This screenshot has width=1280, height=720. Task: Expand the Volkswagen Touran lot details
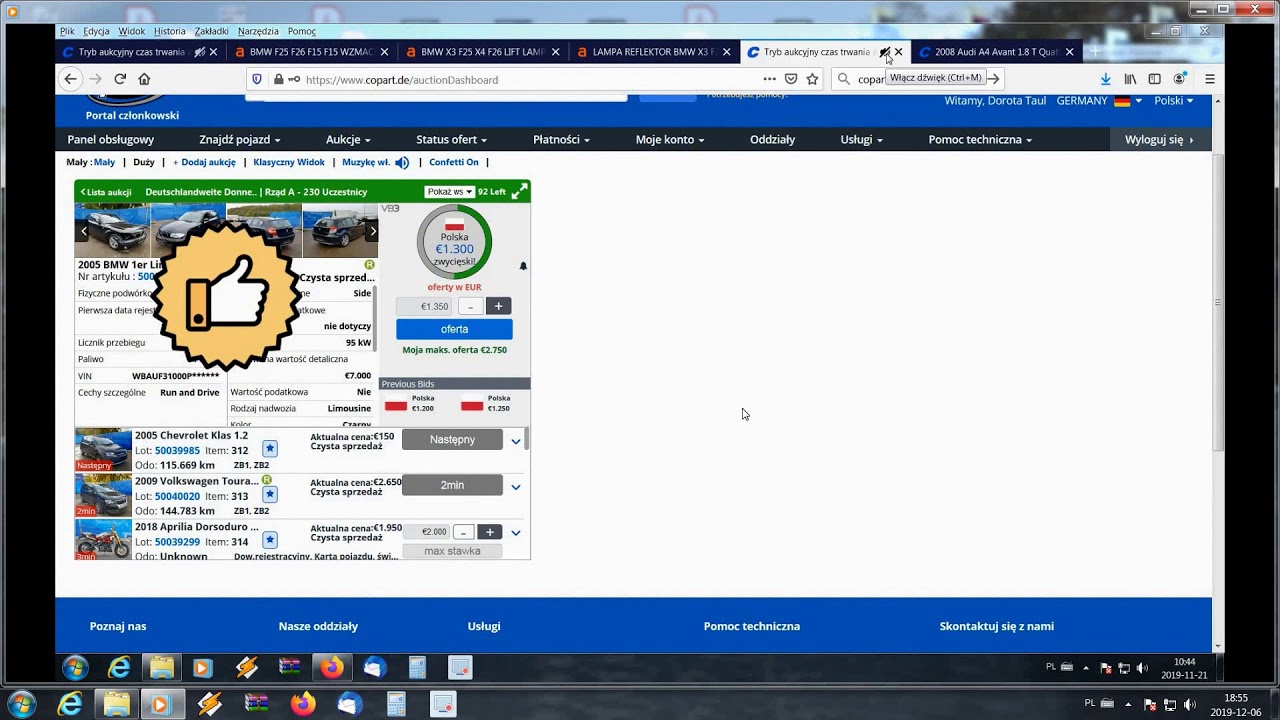click(x=516, y=487)
